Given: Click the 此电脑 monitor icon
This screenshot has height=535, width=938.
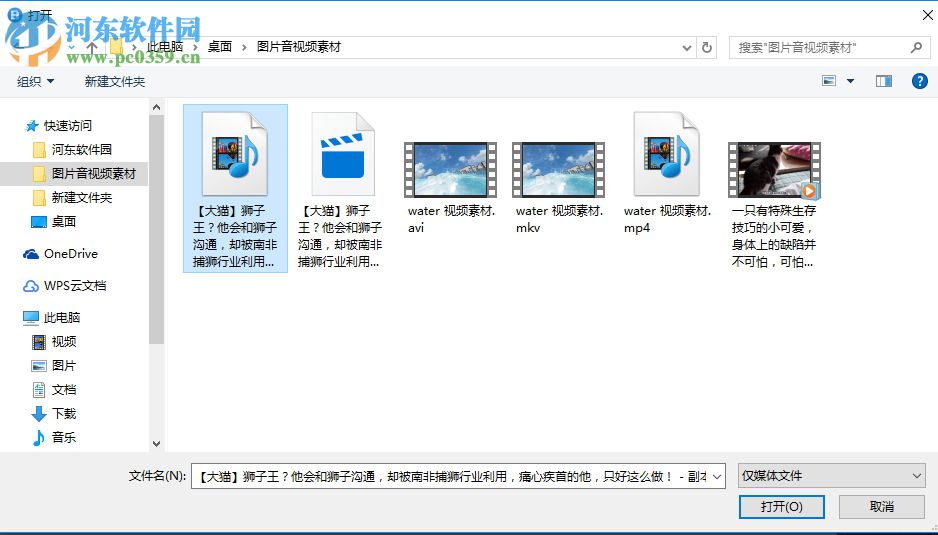Looking at the screenshot, I should click(x=31, y=318).
